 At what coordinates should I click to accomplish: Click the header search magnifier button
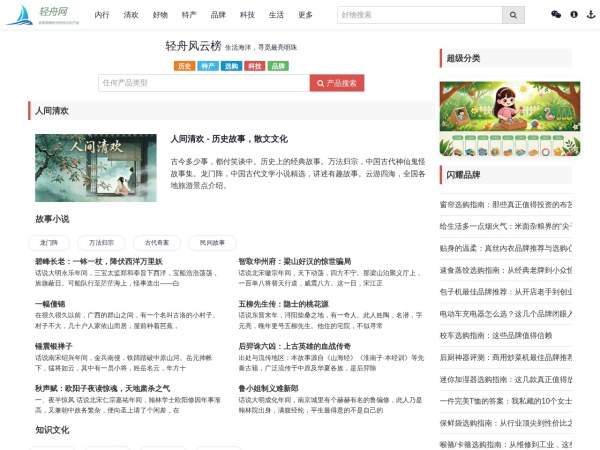pyautogui.click(x=513, y=15)
